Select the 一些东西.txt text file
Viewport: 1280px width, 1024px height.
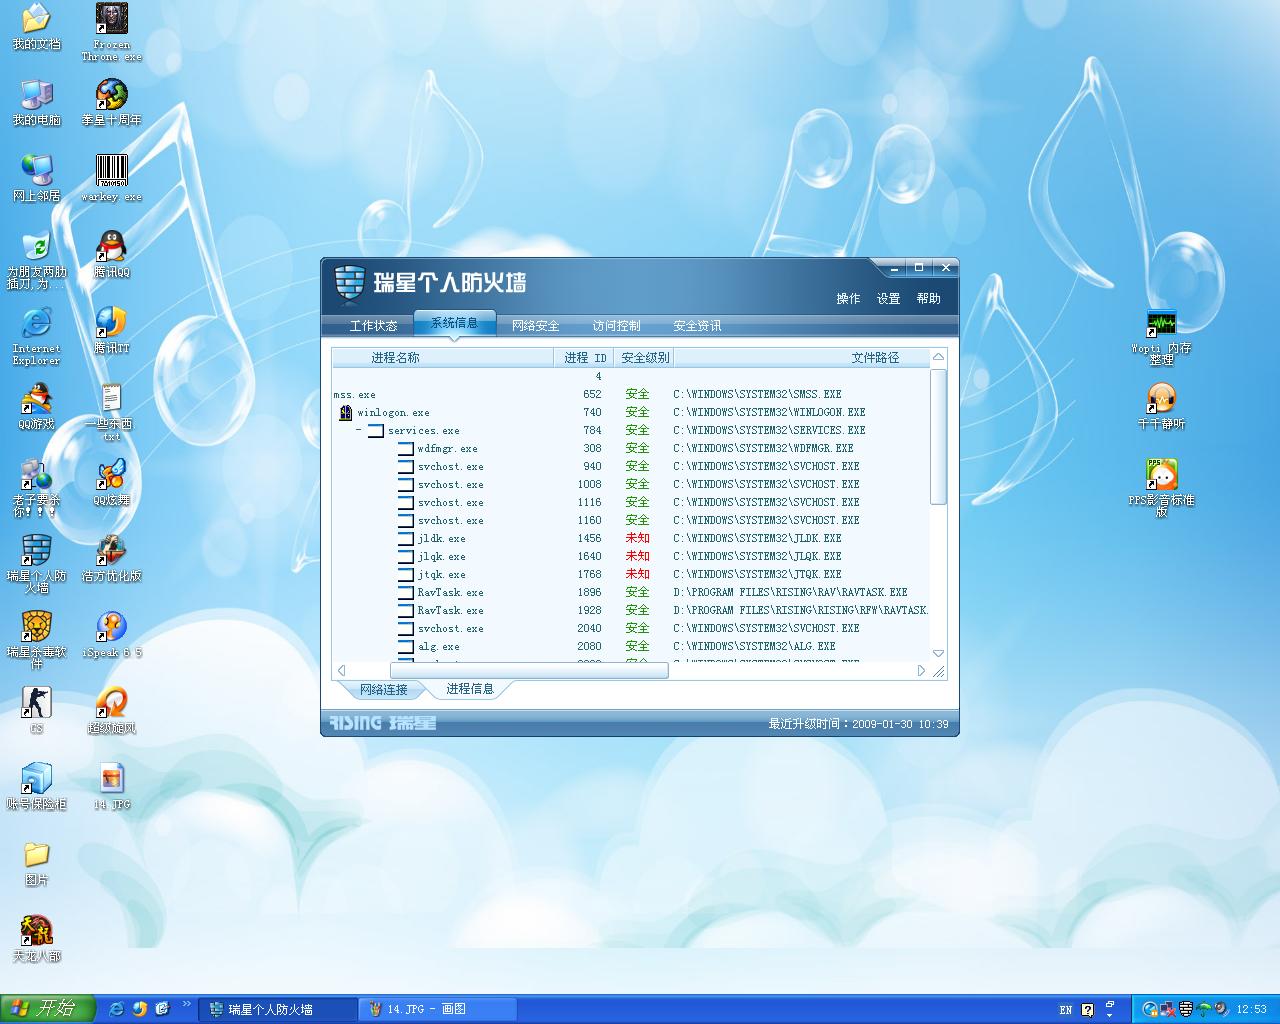tap(111, 413)
